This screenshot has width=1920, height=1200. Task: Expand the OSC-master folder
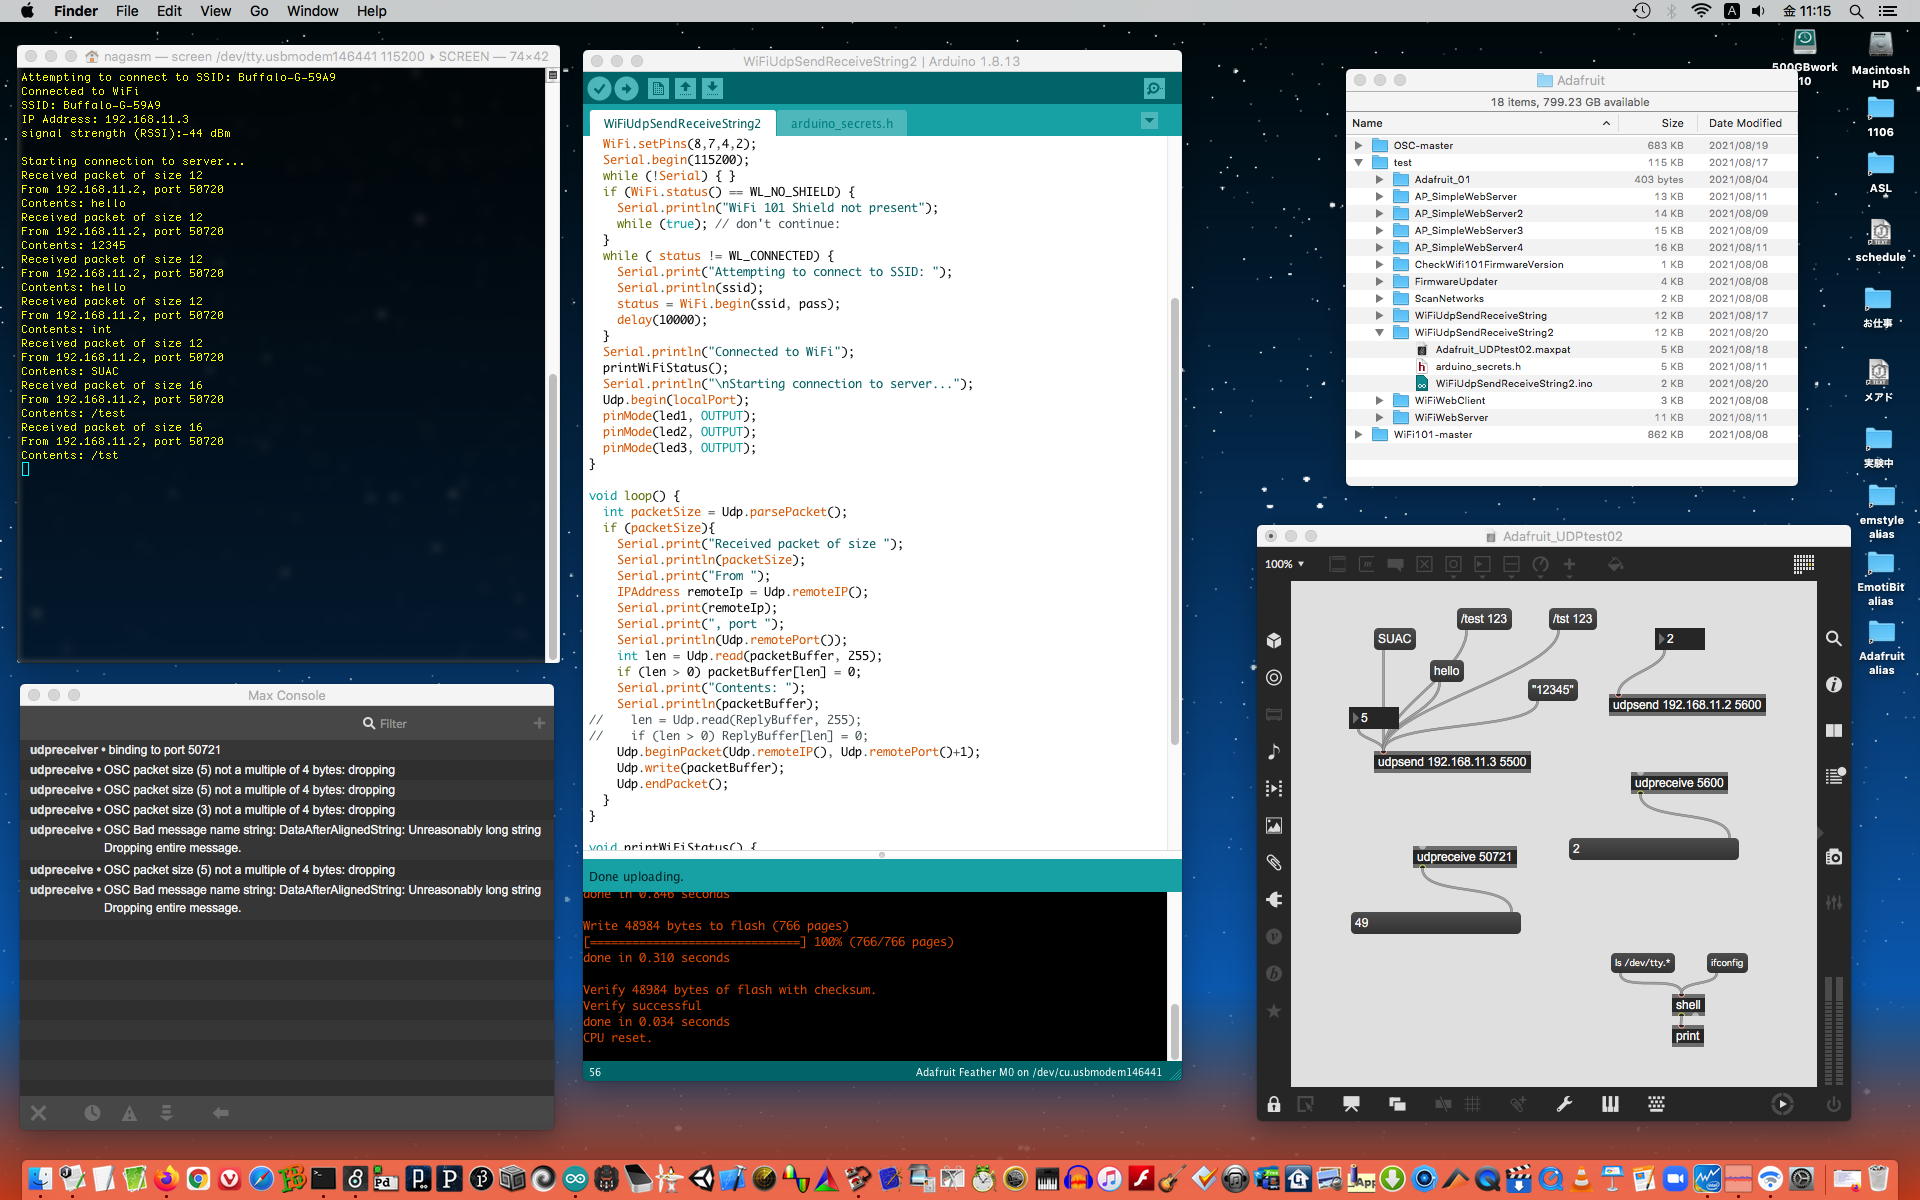1358,146
